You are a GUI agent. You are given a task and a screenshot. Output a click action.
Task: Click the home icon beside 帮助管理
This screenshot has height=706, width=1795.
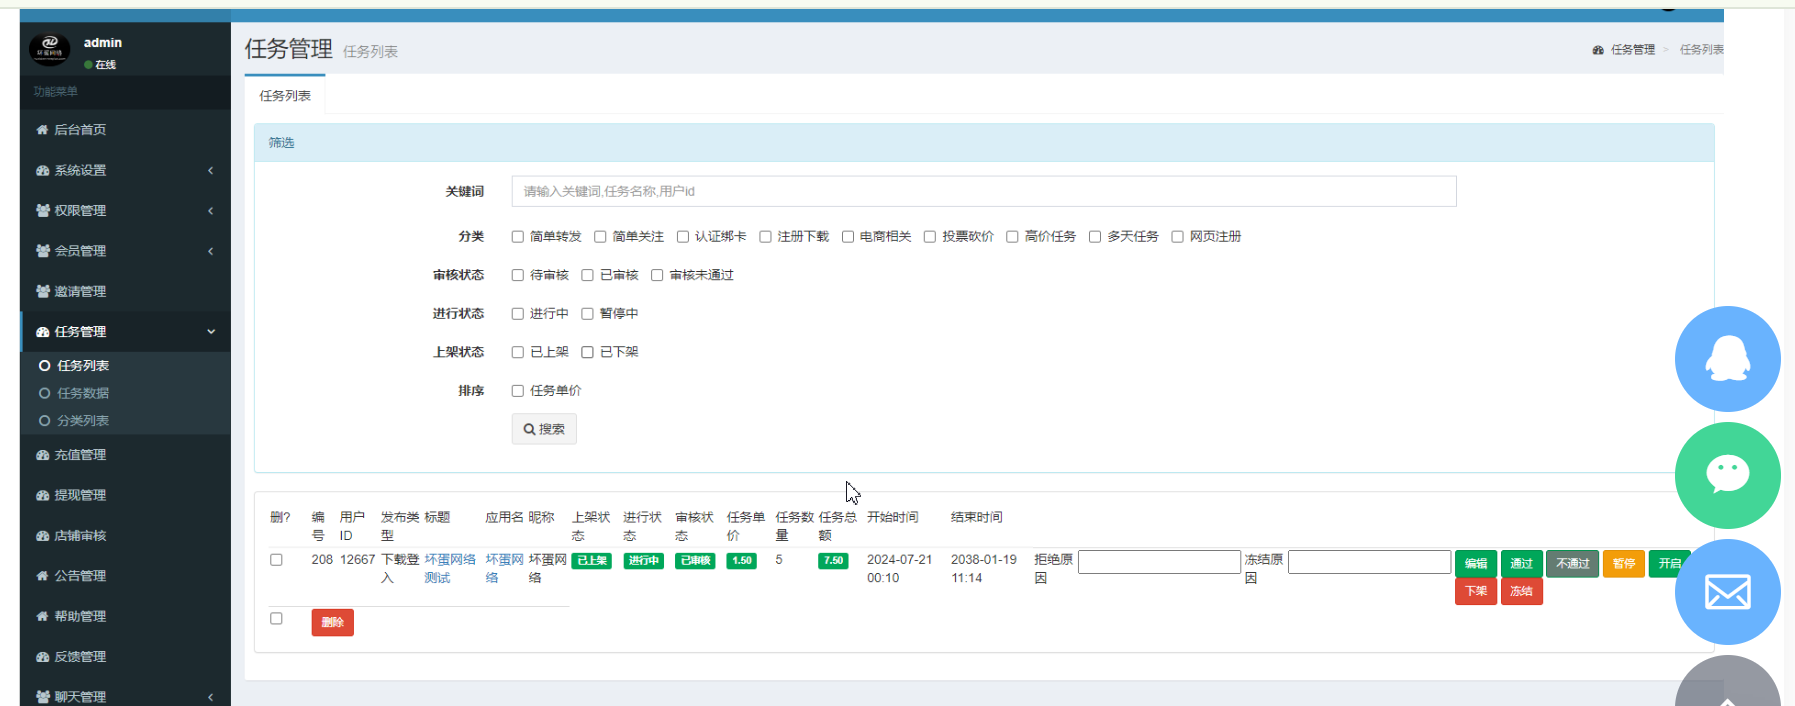click(x=42, y=617)
